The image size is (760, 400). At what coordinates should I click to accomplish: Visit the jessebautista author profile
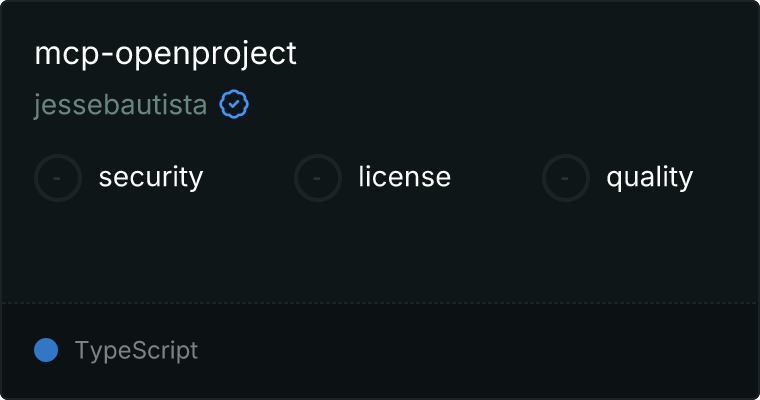click(121, 105)
